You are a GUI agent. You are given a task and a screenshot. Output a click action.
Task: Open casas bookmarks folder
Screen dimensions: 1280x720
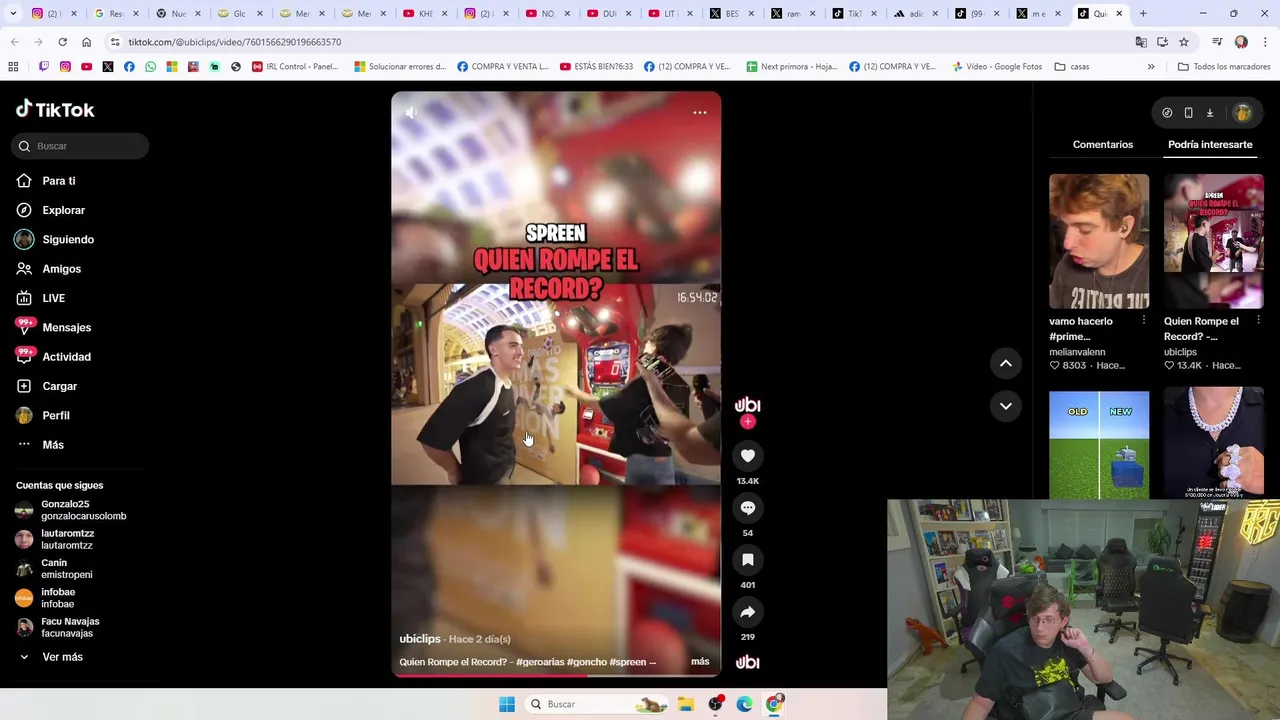[x=1072, y=67]
